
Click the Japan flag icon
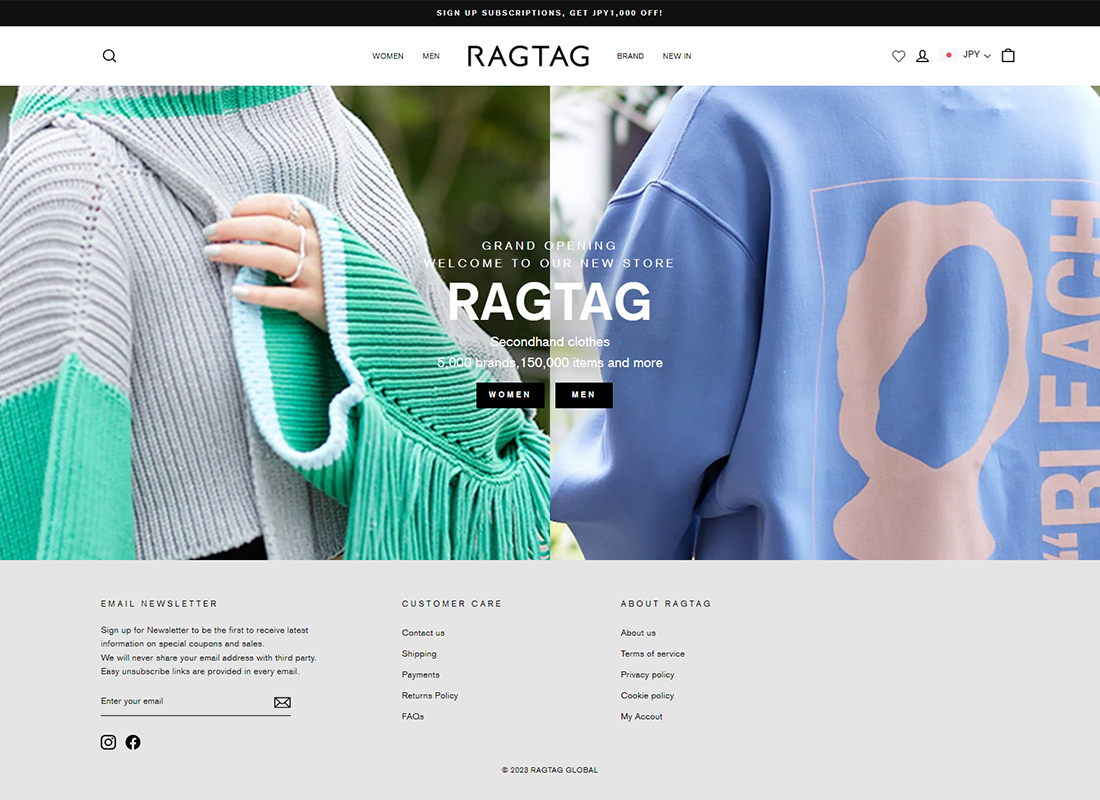pos(948,55)
